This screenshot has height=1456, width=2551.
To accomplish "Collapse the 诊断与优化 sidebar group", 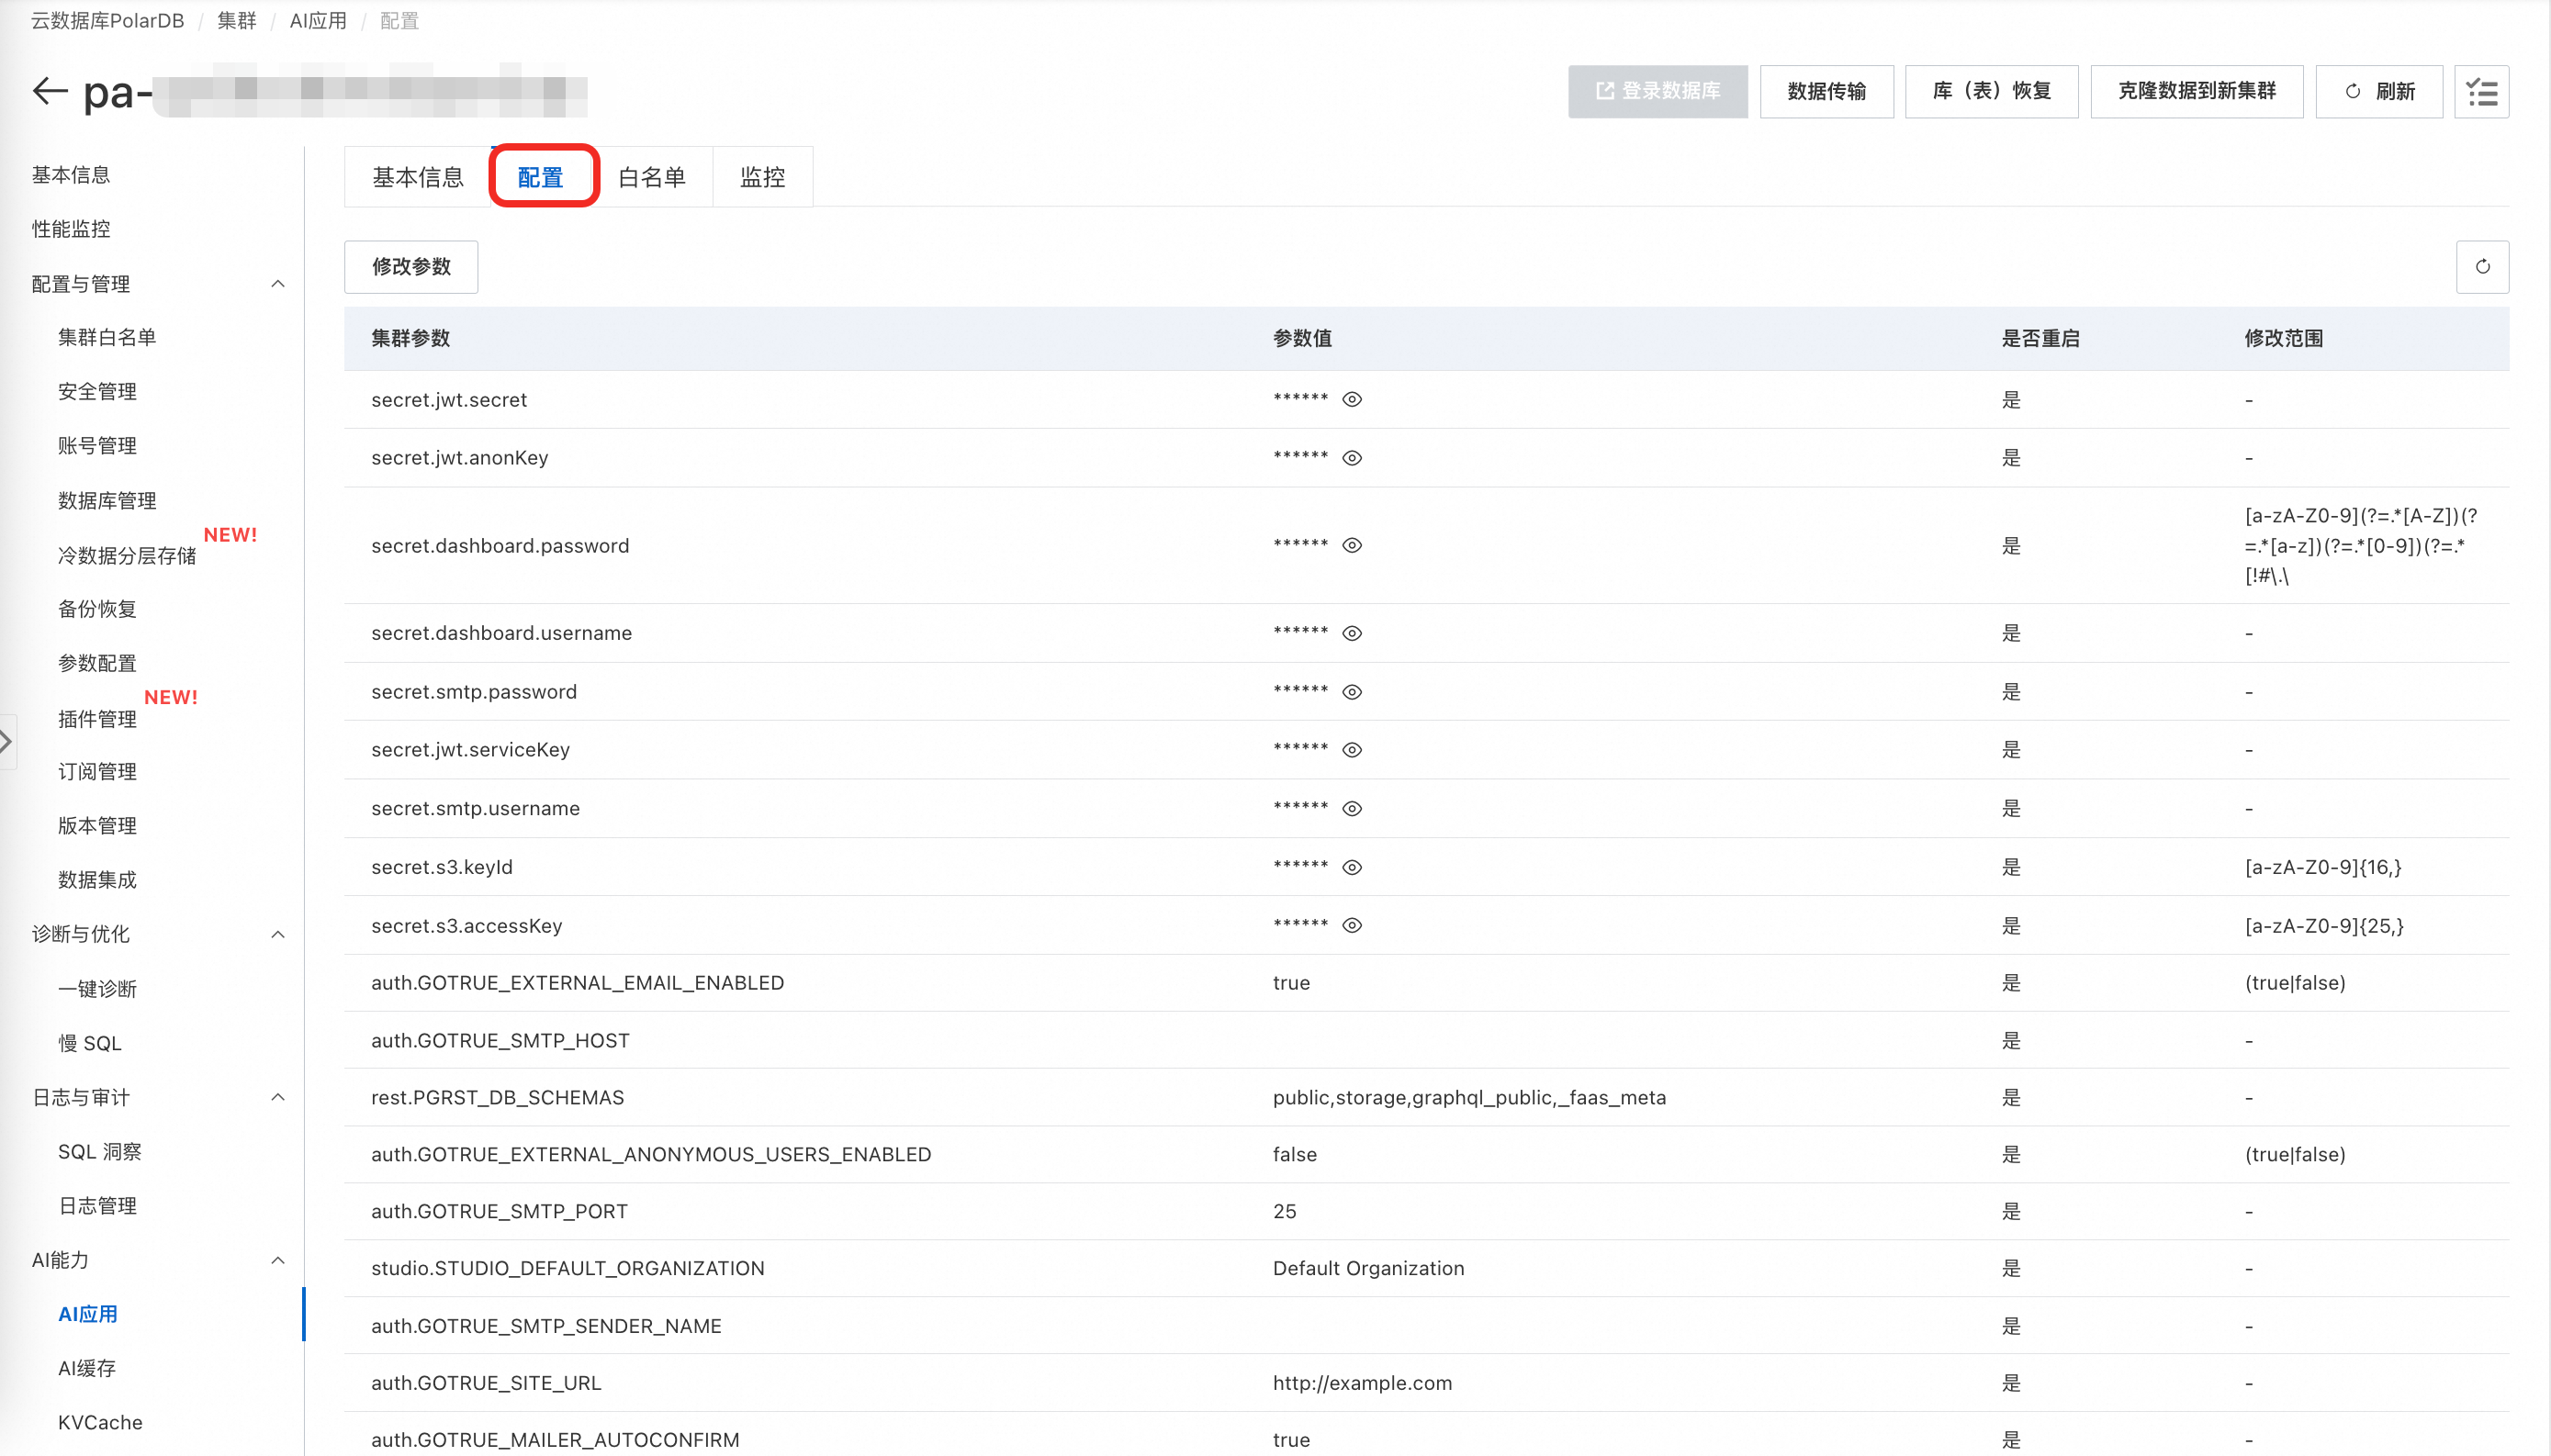I will click(277, 935).
